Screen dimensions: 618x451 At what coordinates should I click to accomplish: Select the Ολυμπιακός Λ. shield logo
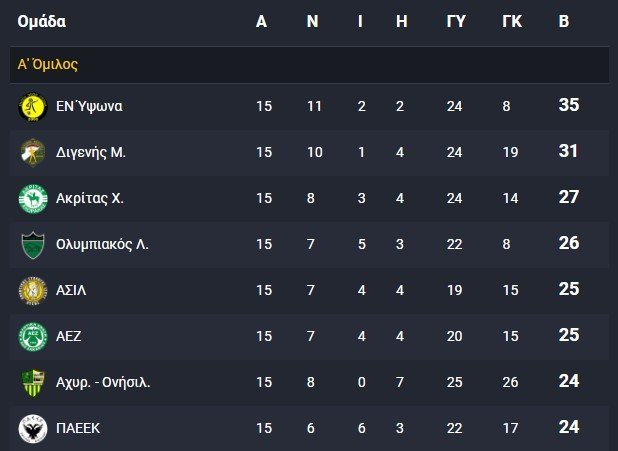point(33,245)
